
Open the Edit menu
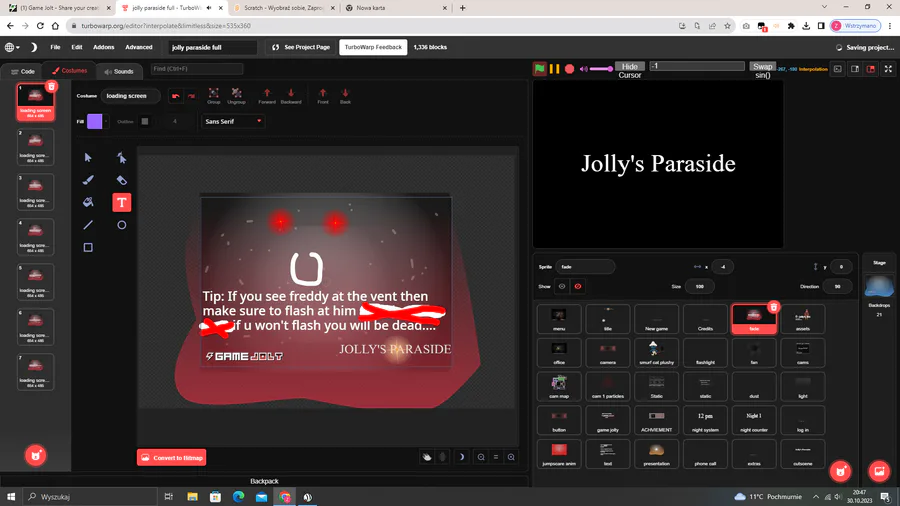pyautogui.click(x=77, y=47)
